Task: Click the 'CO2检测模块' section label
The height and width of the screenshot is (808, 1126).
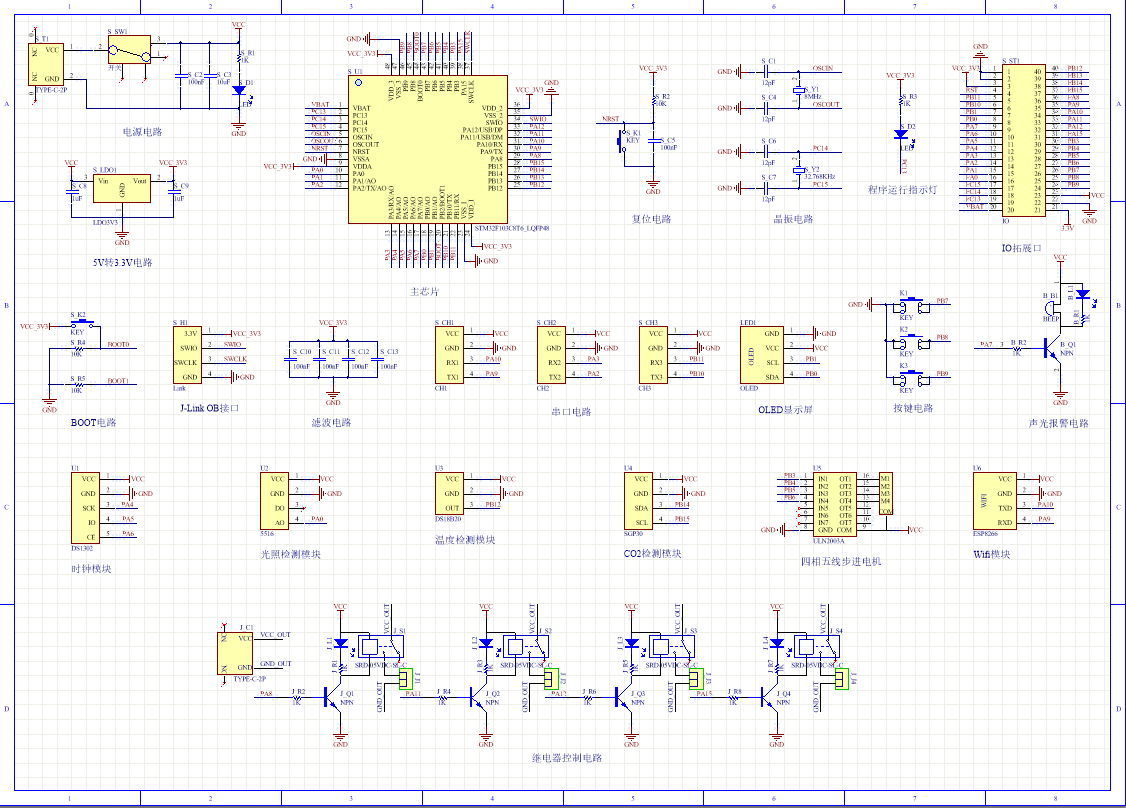Action: point(653,554)
